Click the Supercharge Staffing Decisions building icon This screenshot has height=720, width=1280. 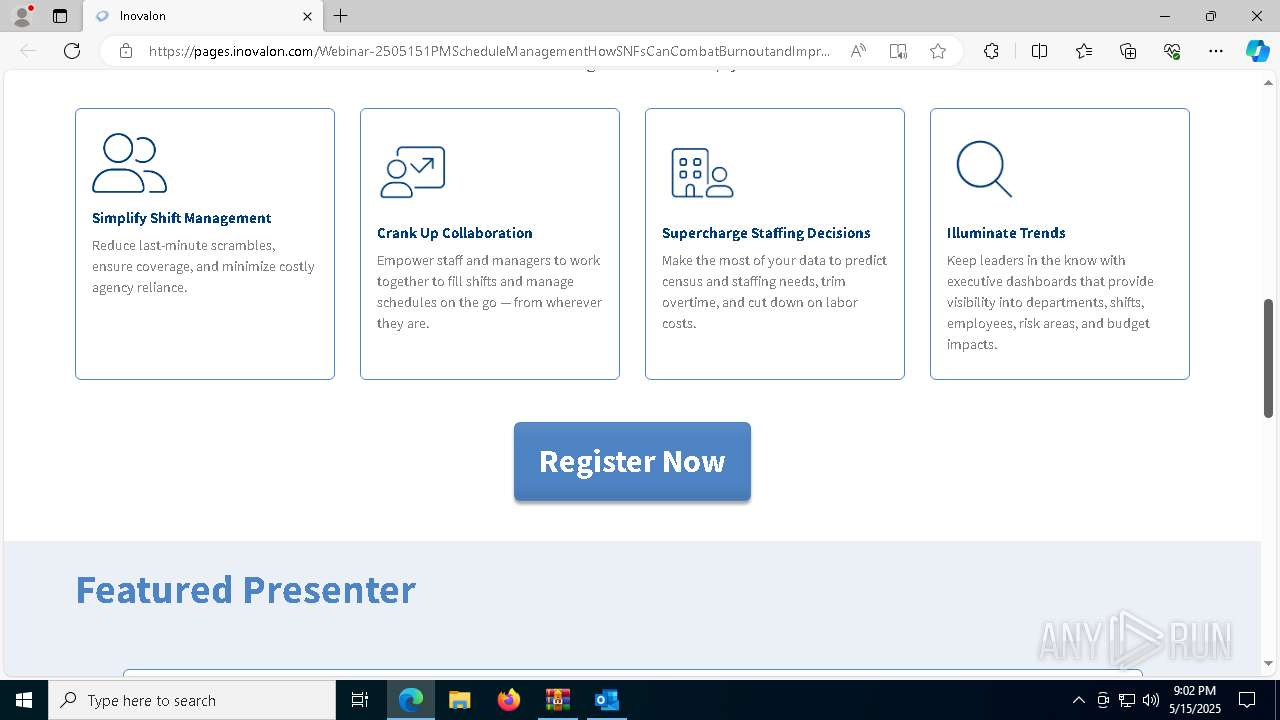(x=702, y=173)
